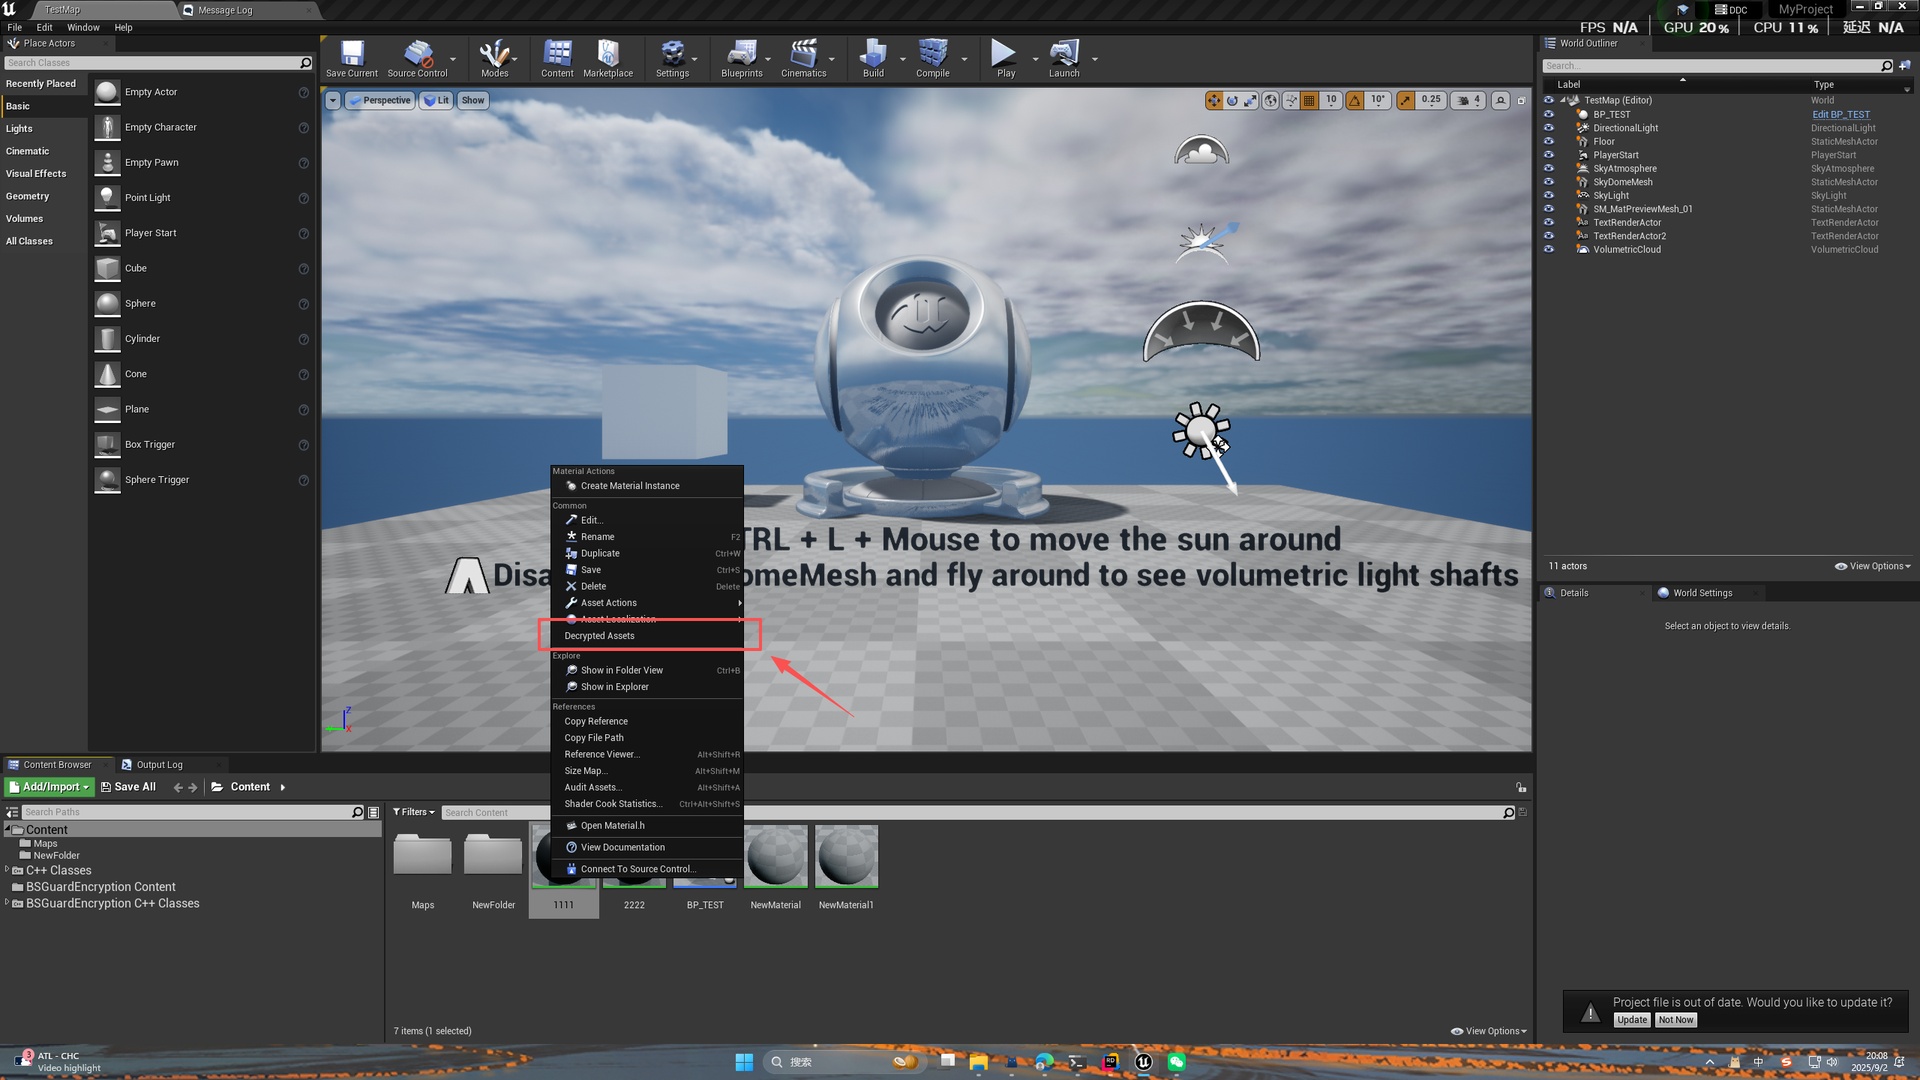Open the Unreal Editor taskbar icon

pyautogui.click(x=1143, y=1062)
